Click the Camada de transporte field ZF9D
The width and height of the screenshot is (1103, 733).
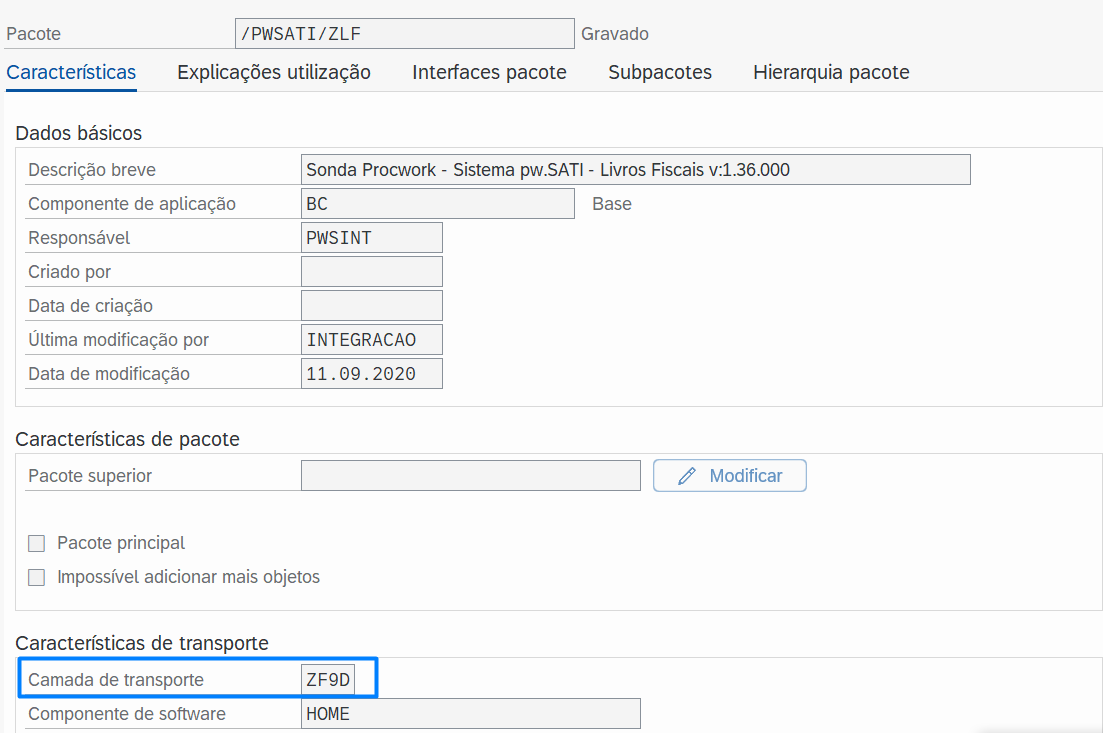point(328,680)
